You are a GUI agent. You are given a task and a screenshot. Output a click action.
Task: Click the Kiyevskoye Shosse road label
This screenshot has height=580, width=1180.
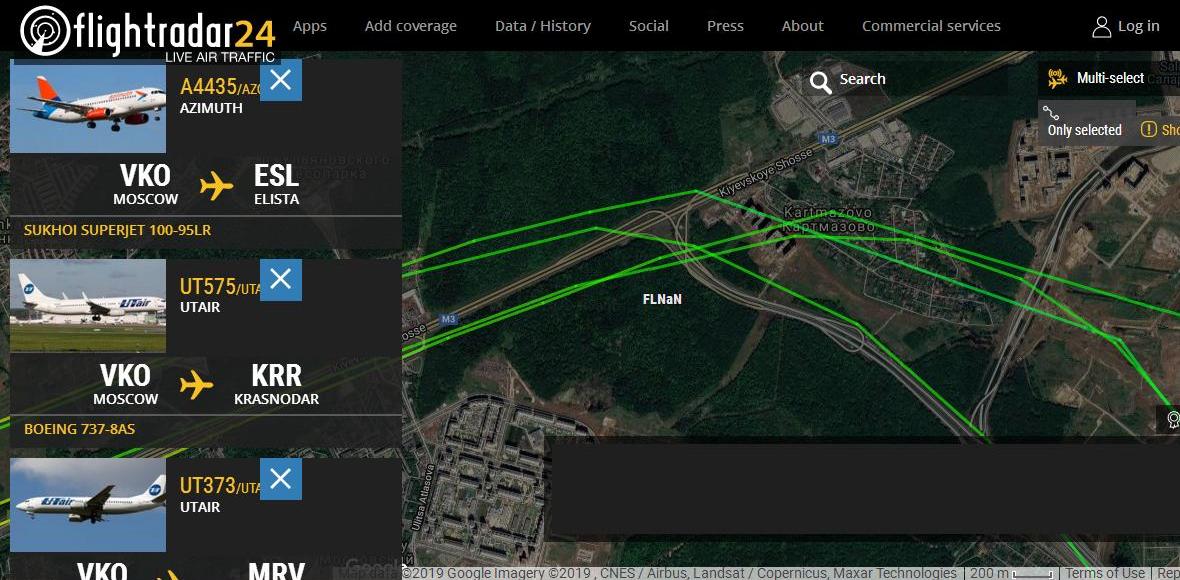coord(766,171)
